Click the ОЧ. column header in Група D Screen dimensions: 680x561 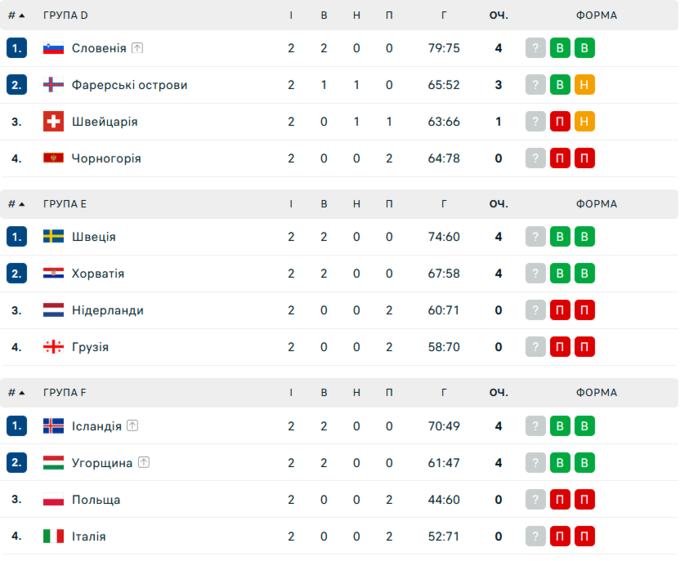click(x=498, y=16)
